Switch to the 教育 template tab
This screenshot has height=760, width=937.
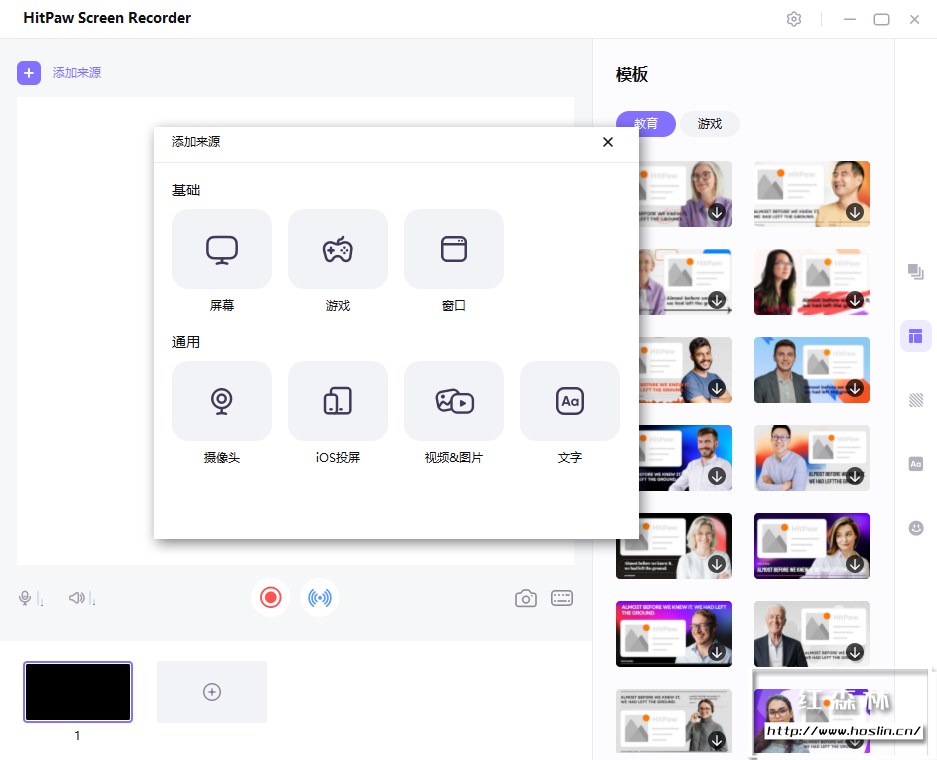(x=645, y=124)
